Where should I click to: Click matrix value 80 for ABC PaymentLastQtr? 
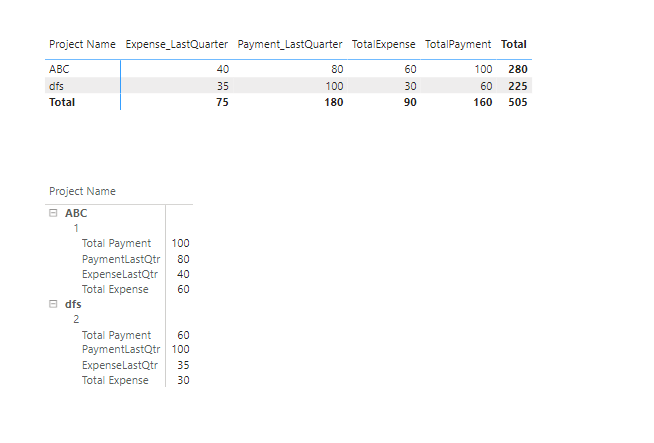(183, 259)
